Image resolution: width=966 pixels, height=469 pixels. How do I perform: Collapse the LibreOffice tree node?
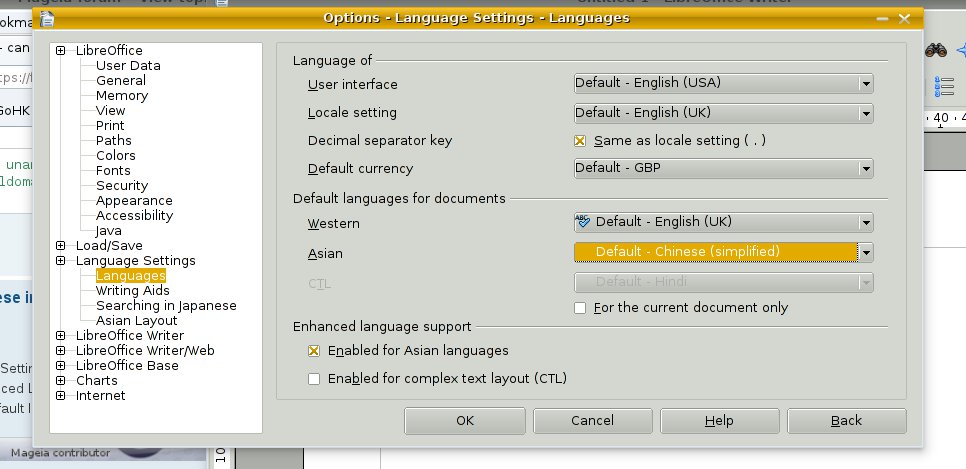point(60,51)
